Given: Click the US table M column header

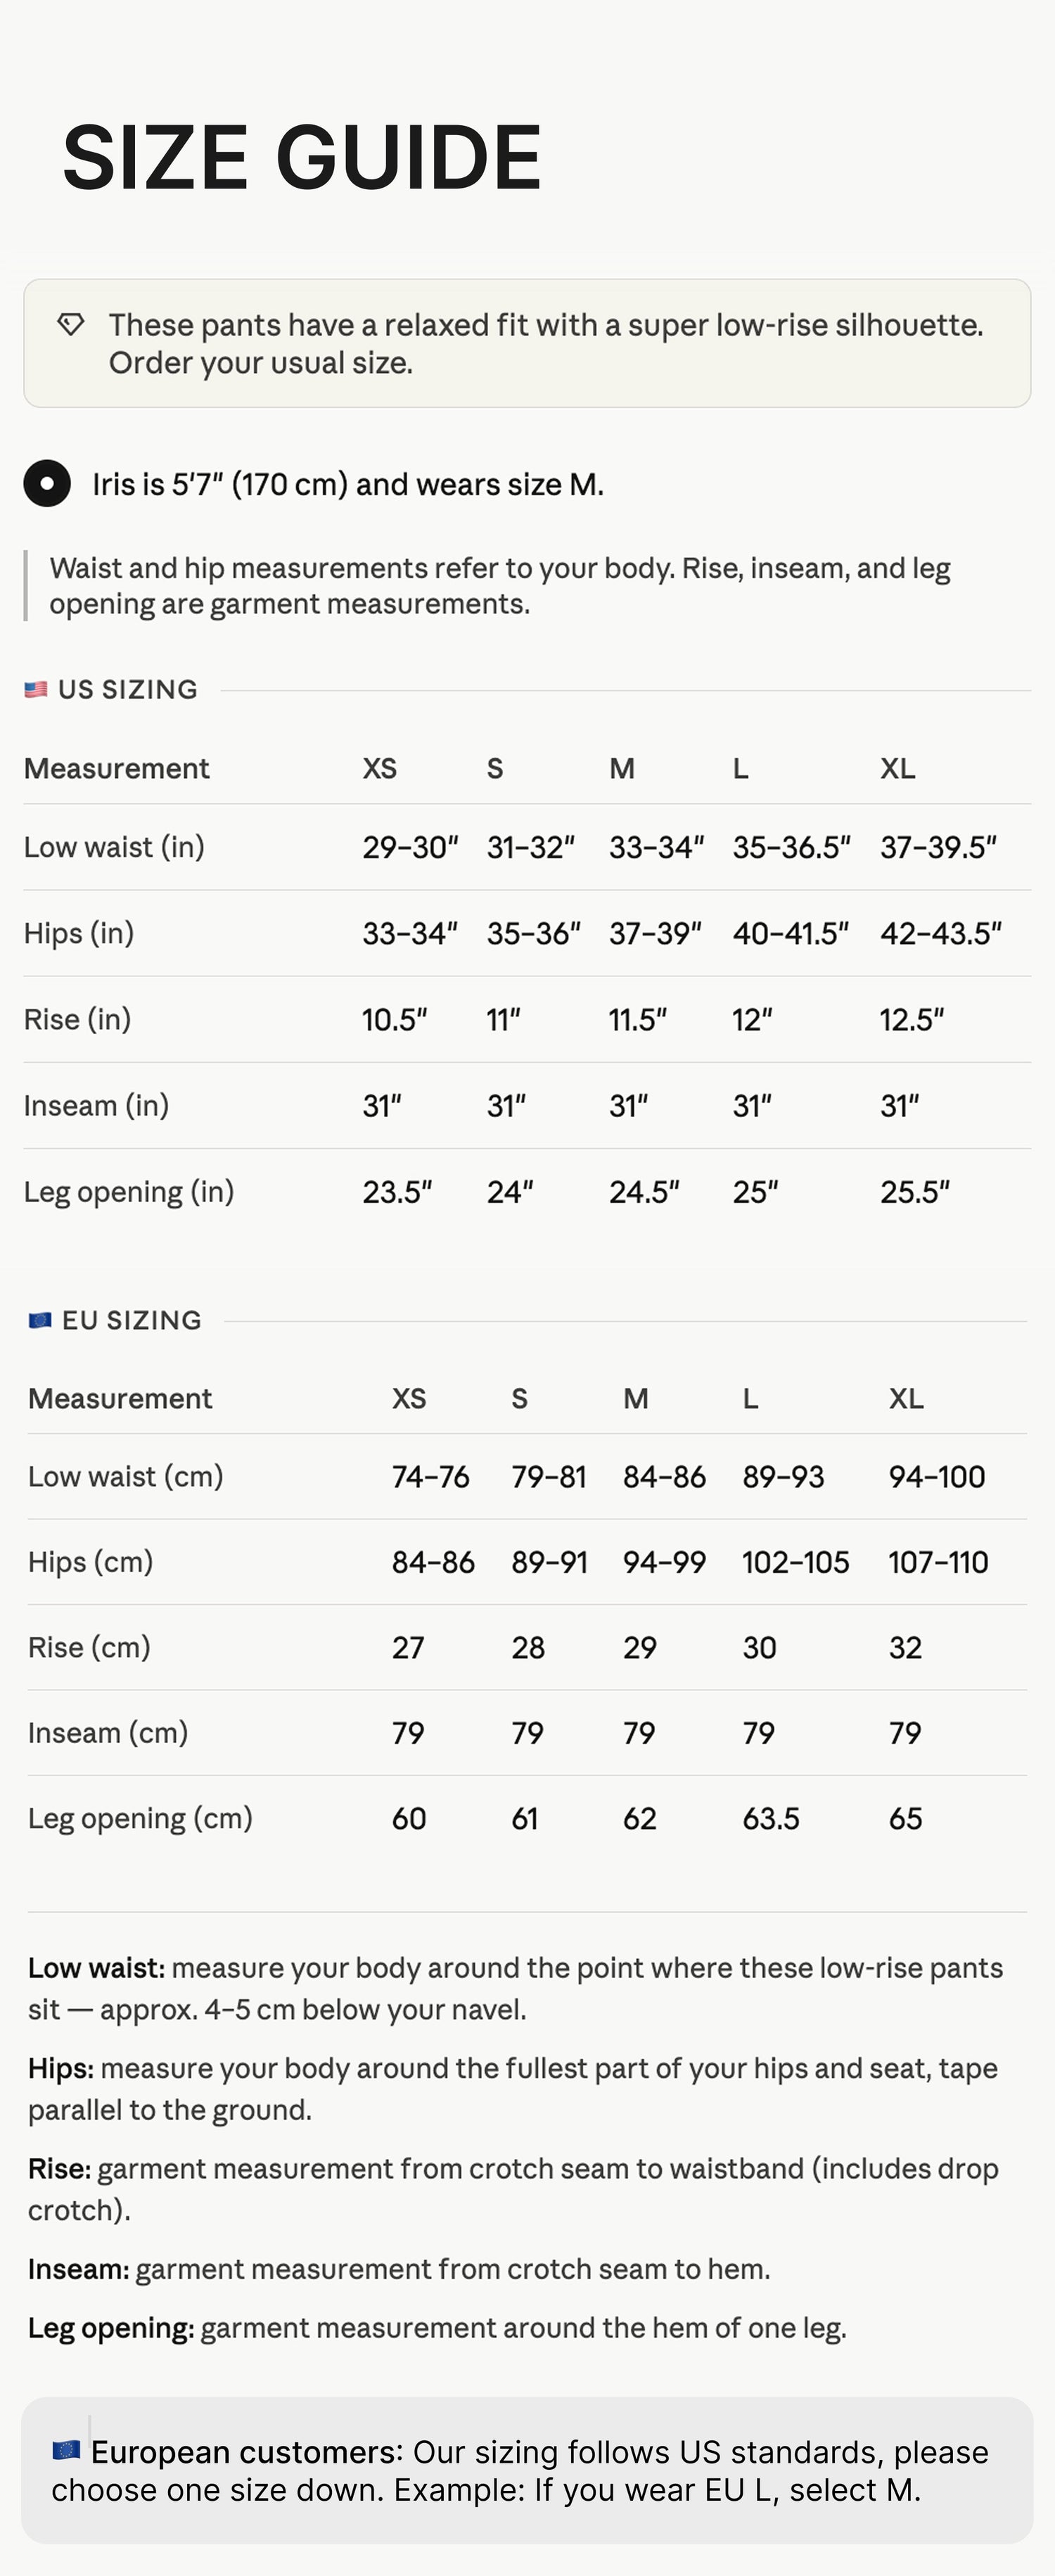Looking at the screenshot, I should (622, 768).
